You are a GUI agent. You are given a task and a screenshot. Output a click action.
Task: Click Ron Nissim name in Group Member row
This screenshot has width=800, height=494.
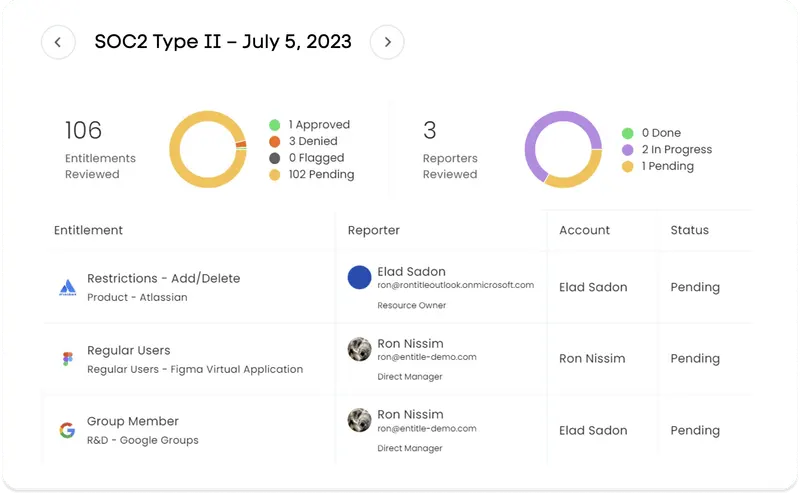[410, 414]
